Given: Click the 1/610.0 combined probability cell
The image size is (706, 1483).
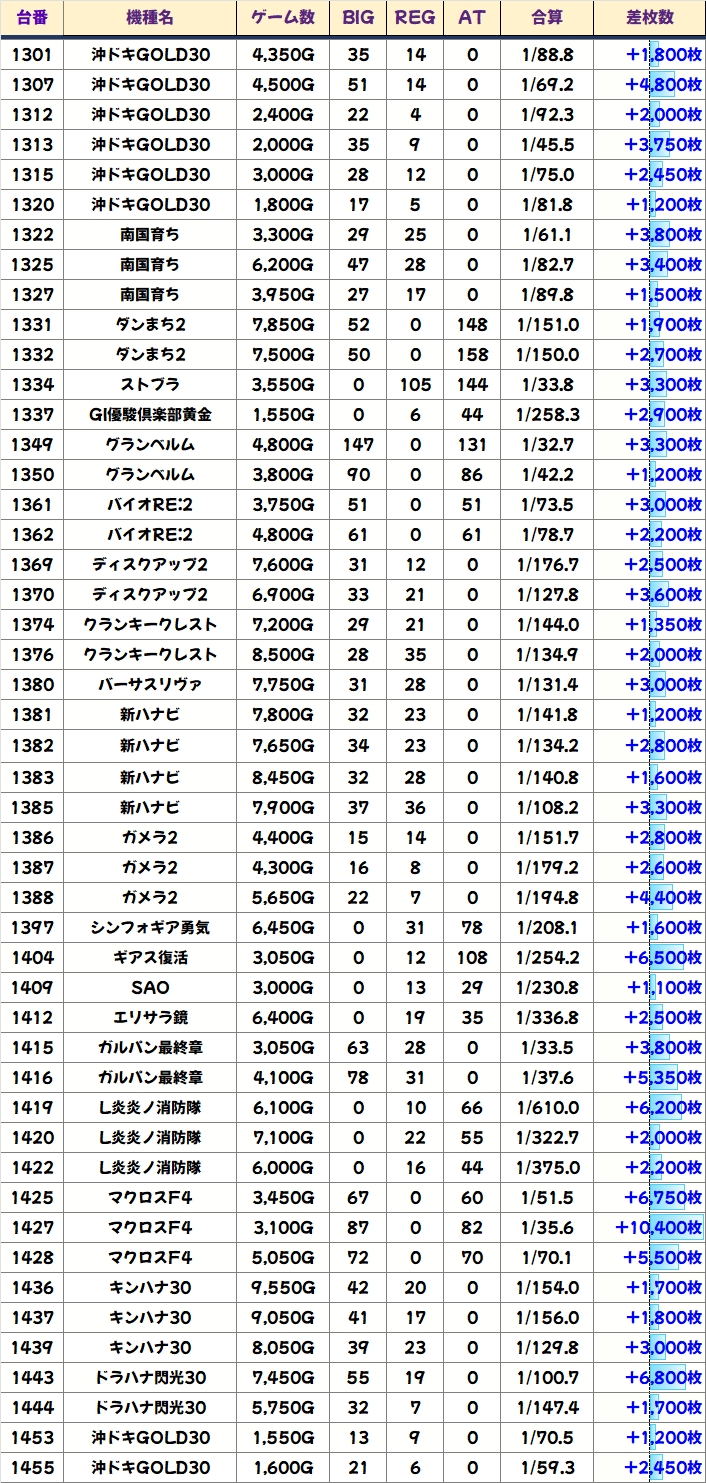Looking at the screenshot, I should [547, 1107].
